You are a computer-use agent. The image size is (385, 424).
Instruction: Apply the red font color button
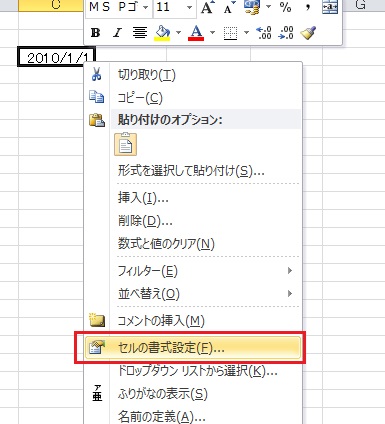pyautogui.click(x=196, y=33)
